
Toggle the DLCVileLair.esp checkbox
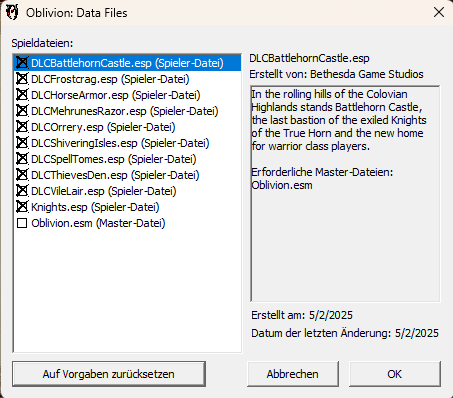(x=22, y=191)
